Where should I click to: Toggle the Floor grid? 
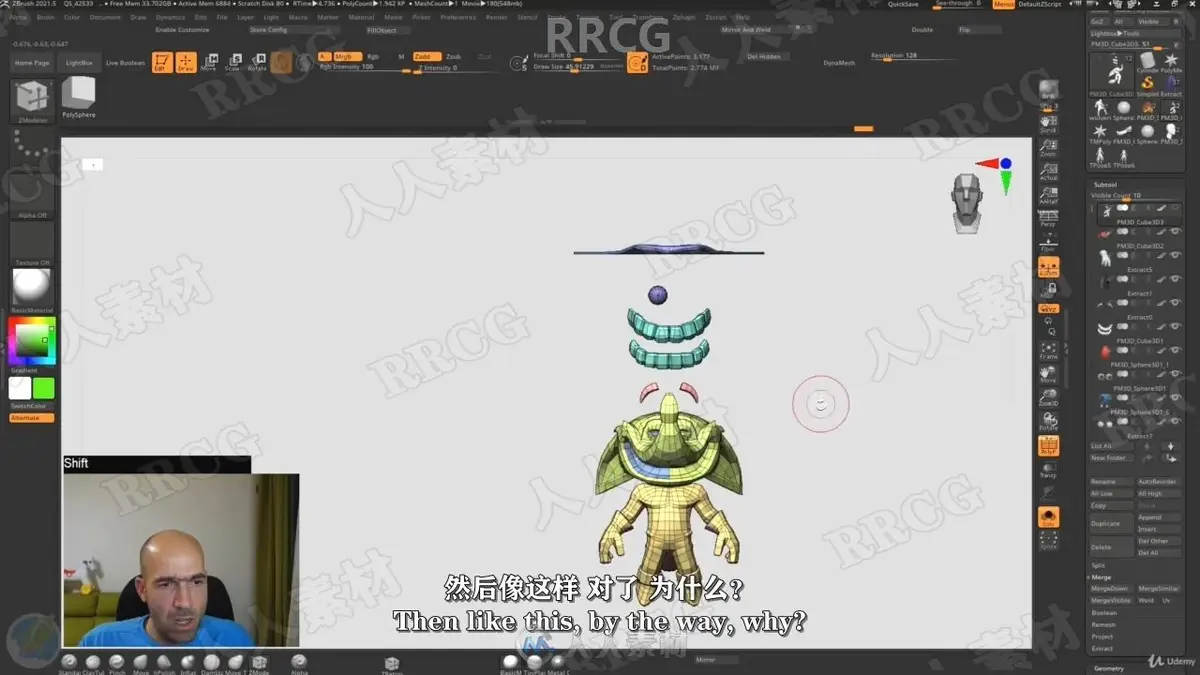pos(1048,242)
